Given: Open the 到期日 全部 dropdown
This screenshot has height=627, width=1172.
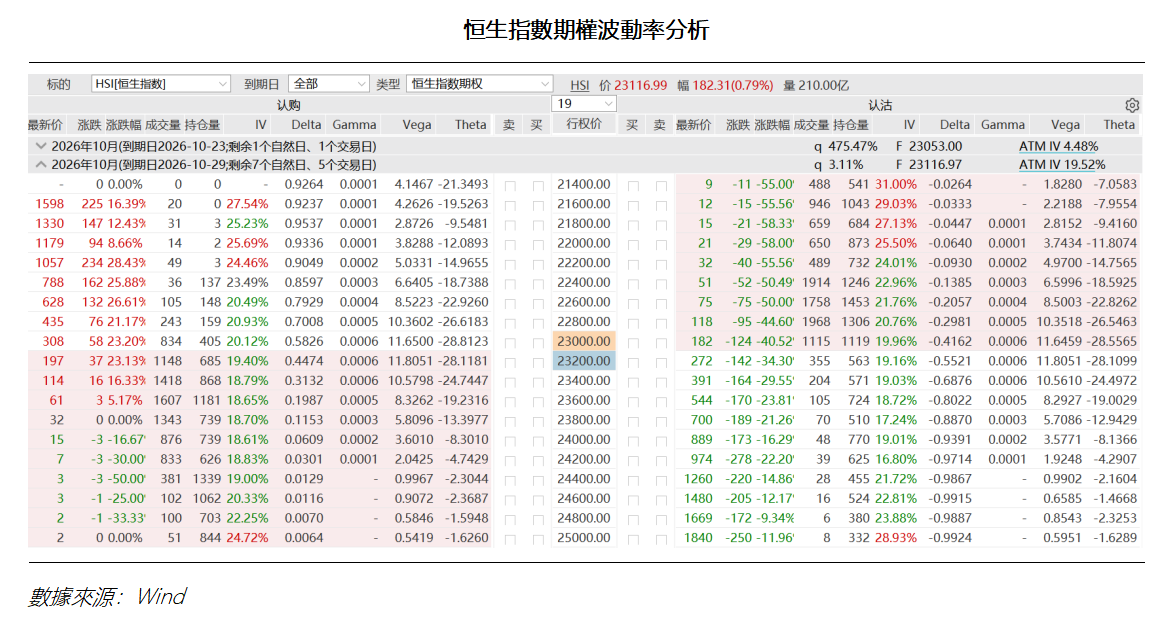Looking at the screenshot, I should 330,84.
